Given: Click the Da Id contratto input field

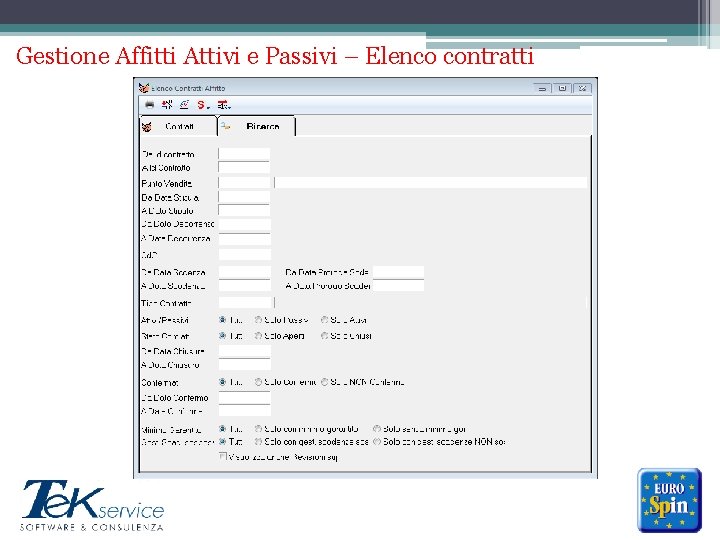Looking at the screenshot, I should point(244,154).
